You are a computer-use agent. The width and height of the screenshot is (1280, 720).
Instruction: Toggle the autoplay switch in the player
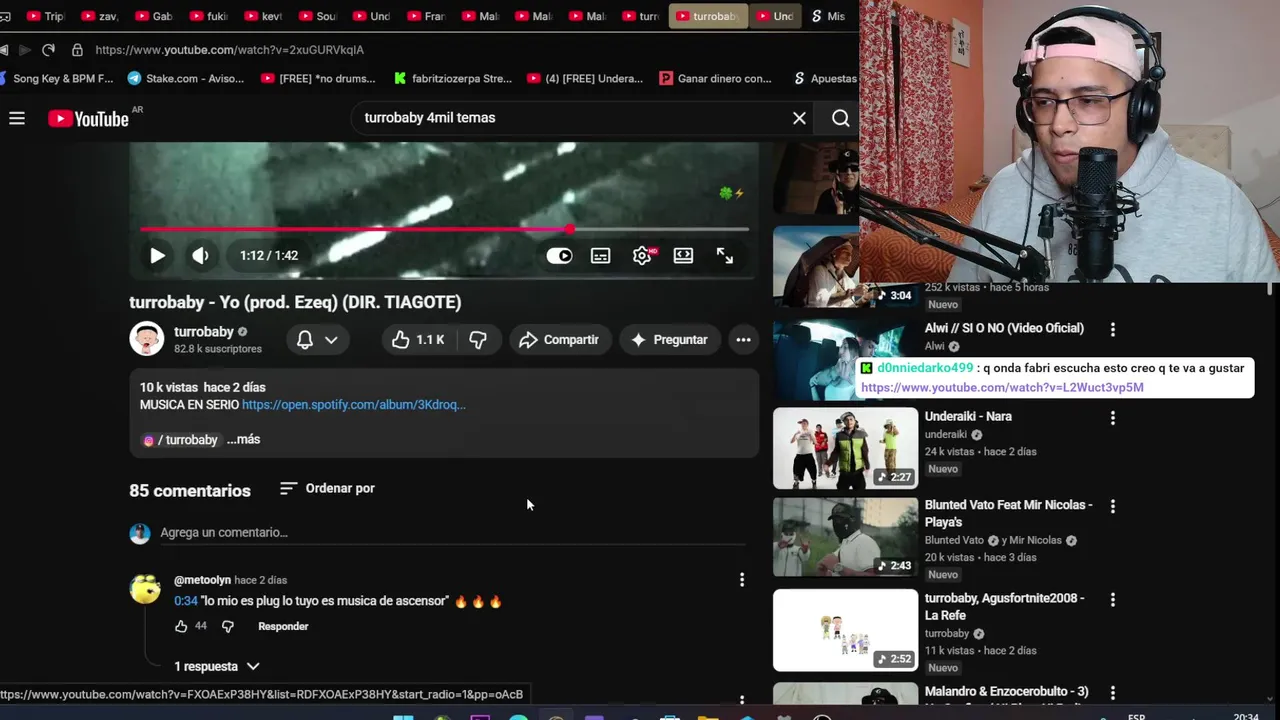pos(559,256)
